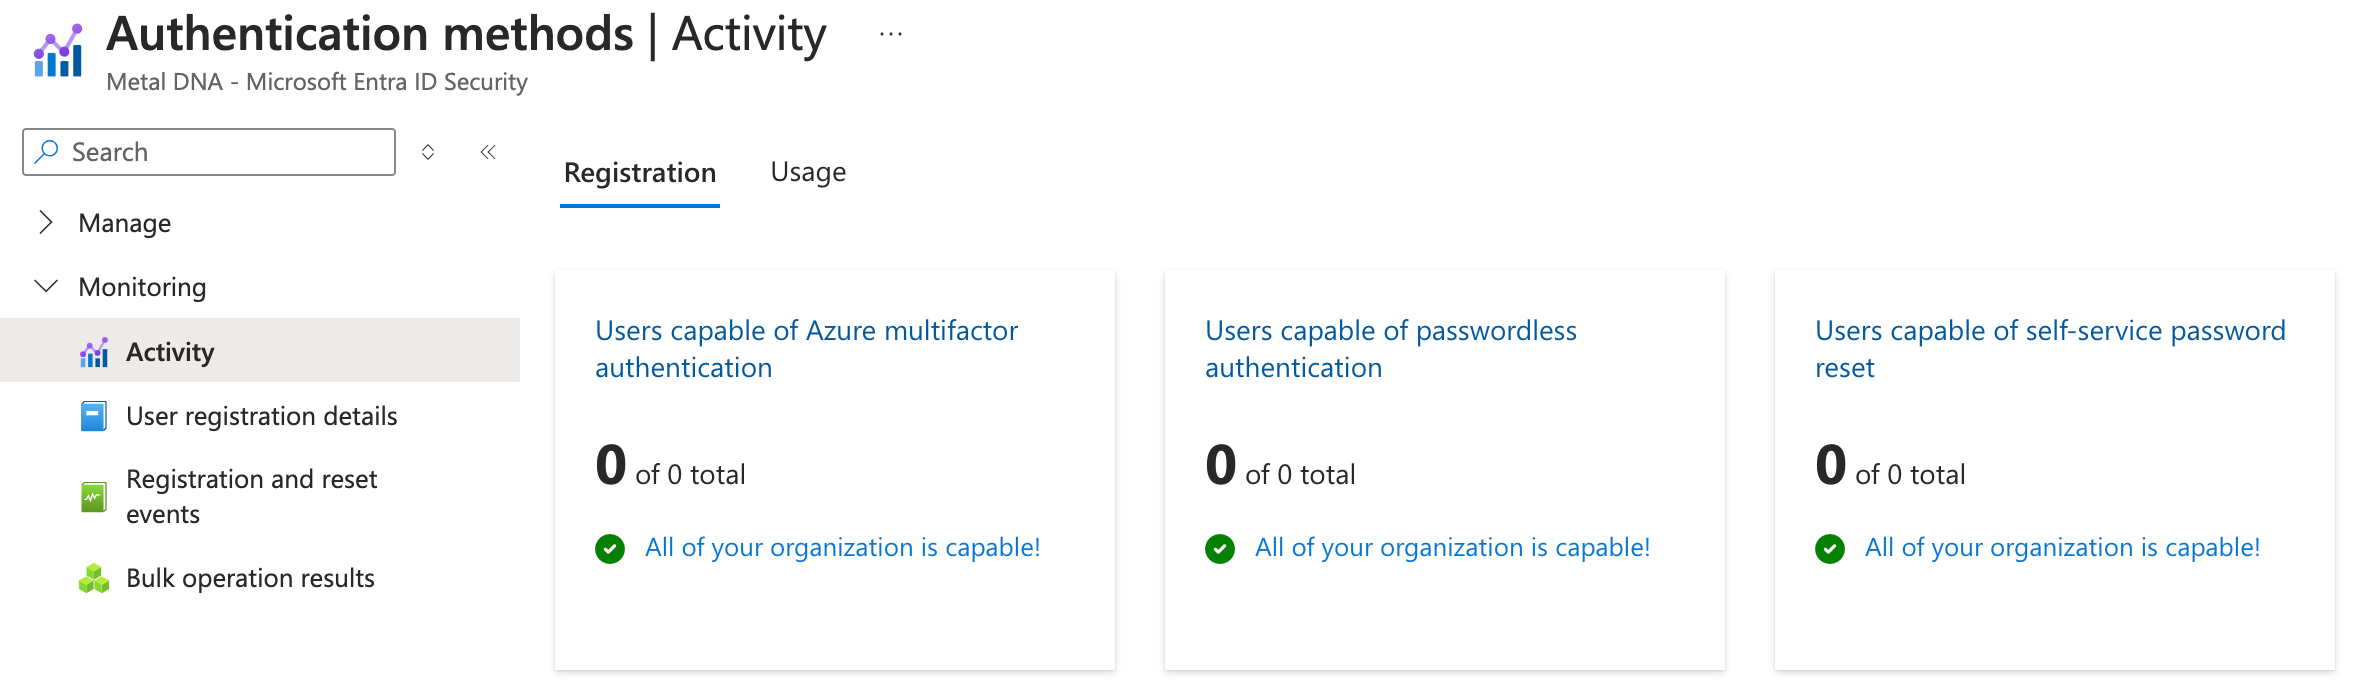Click the magnifier icon in Search box
Image resolution: width=2358 pixels, height=690 pixels.
46,152
